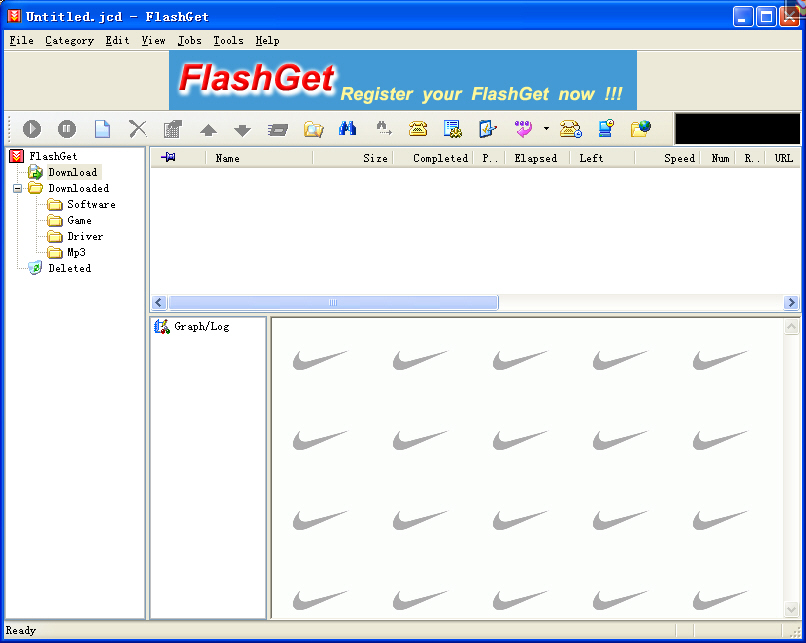Click the telephone with clock schedule icon
This screenshot has width=806, height=643.
571,128
